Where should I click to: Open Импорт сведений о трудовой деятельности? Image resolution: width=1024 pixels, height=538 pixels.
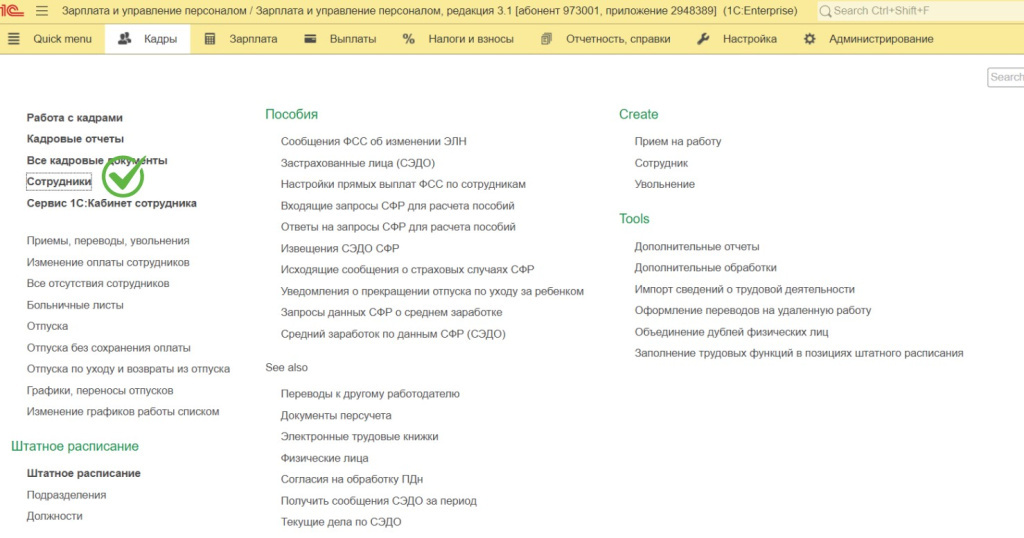click(x=744, y=289)
